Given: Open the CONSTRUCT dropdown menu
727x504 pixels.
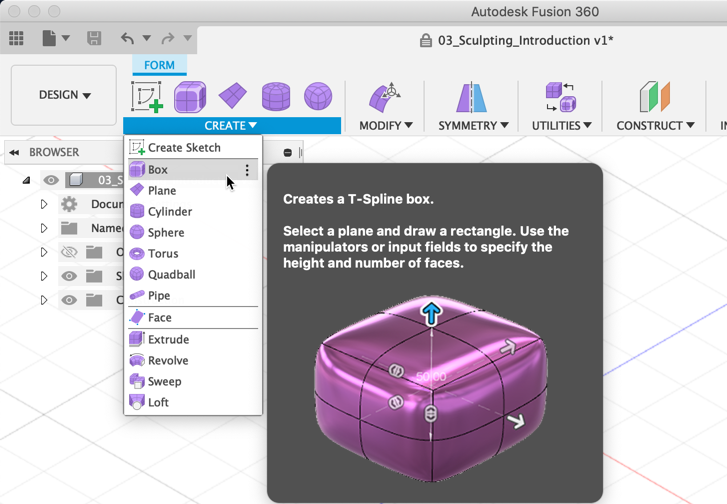Looking at the screenshot, I should click(655, 126).
